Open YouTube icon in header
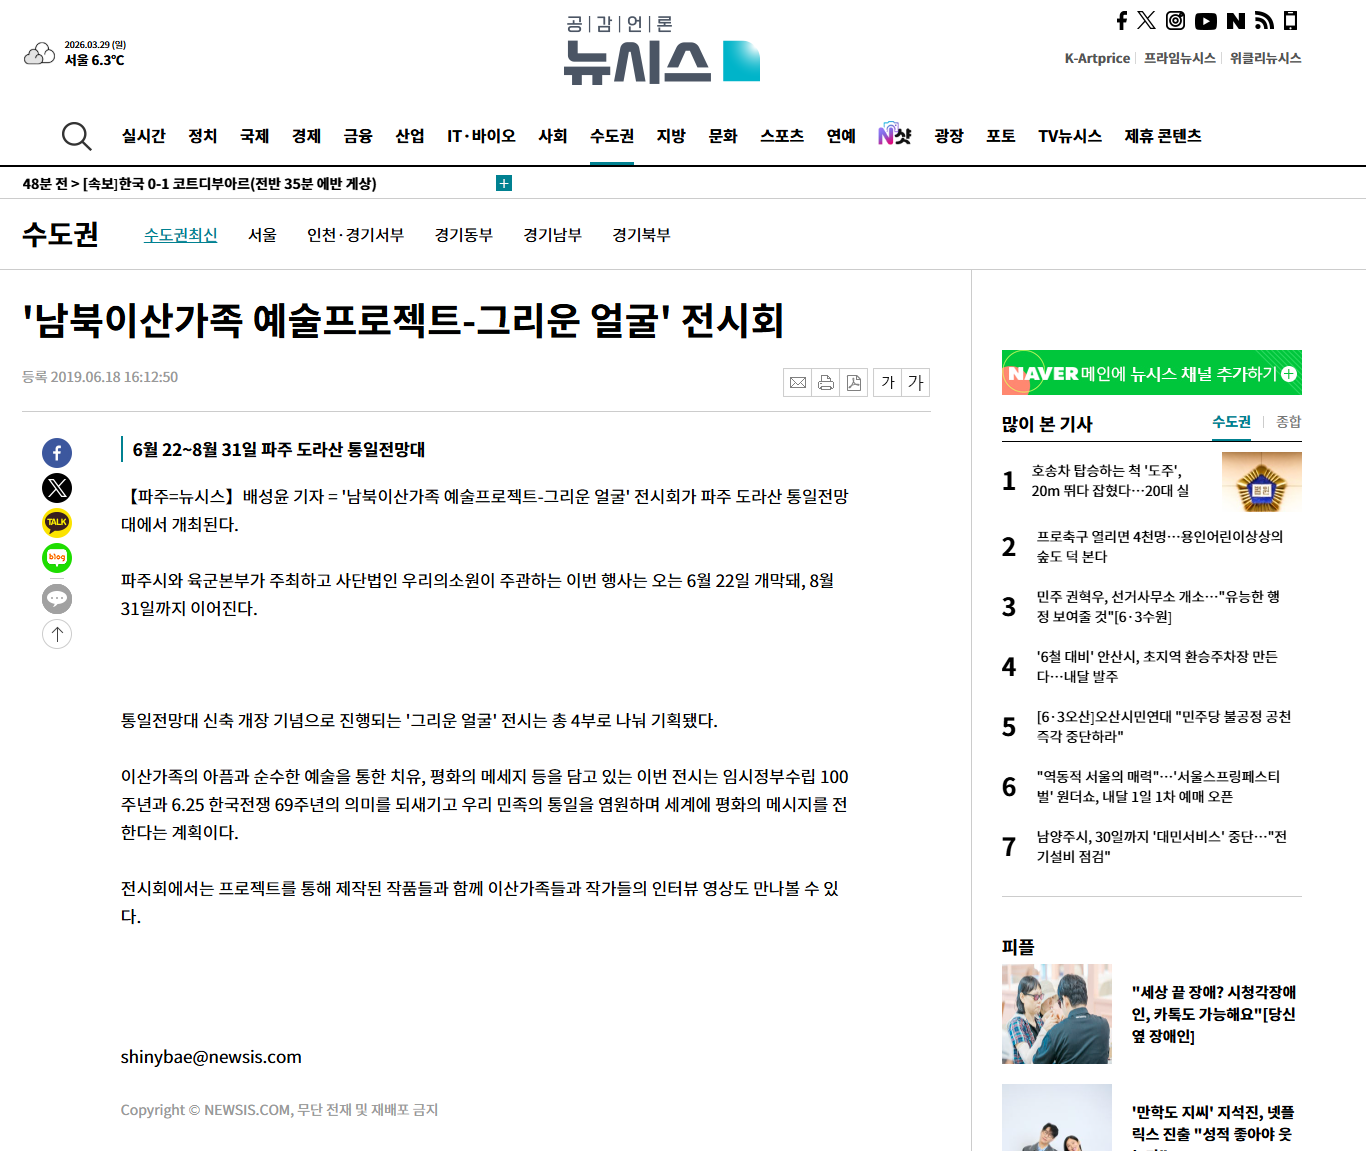Image resolution: width=1366 pixels, height=1151 pixels. click(x=1206, y=21)
